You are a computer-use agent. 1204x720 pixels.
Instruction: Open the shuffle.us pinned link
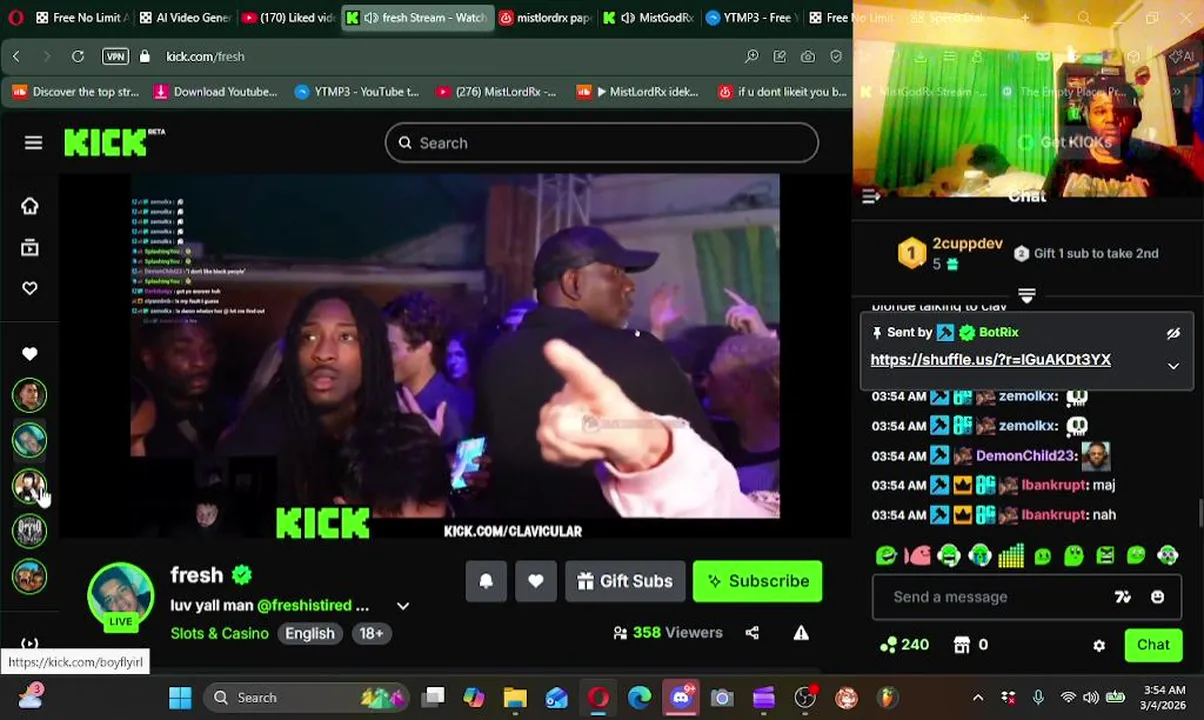coord(990,360)
